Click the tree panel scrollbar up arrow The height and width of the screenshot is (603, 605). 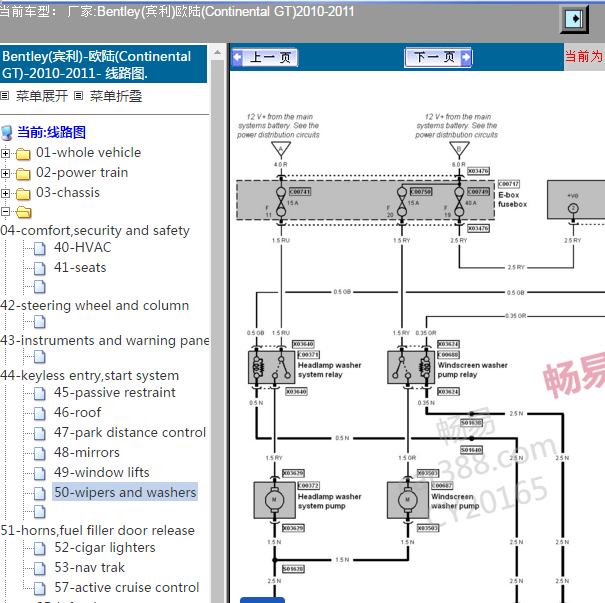[217, 52]
